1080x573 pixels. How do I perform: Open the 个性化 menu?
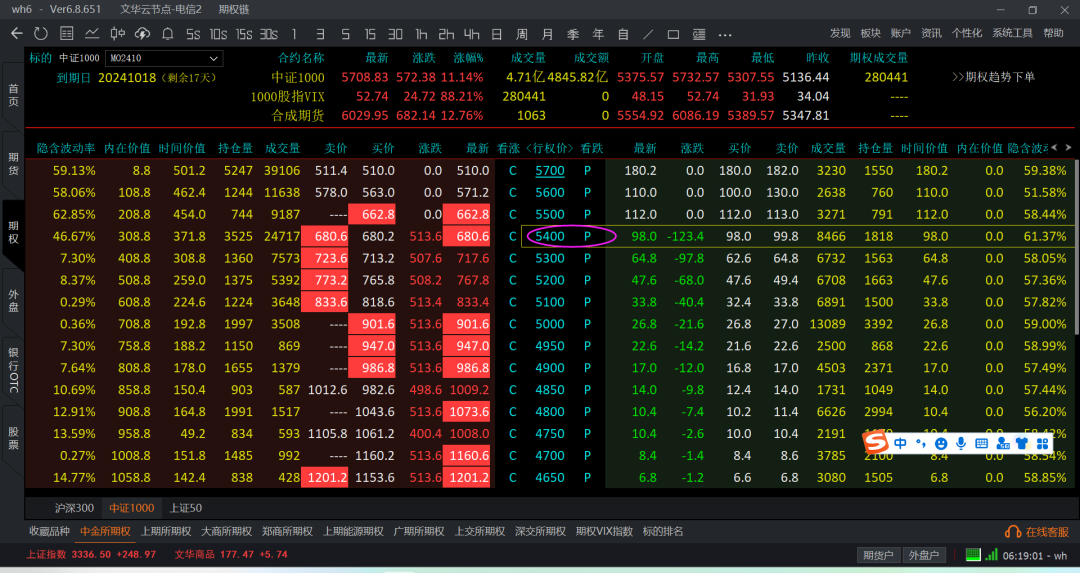[x=967, y=33]
